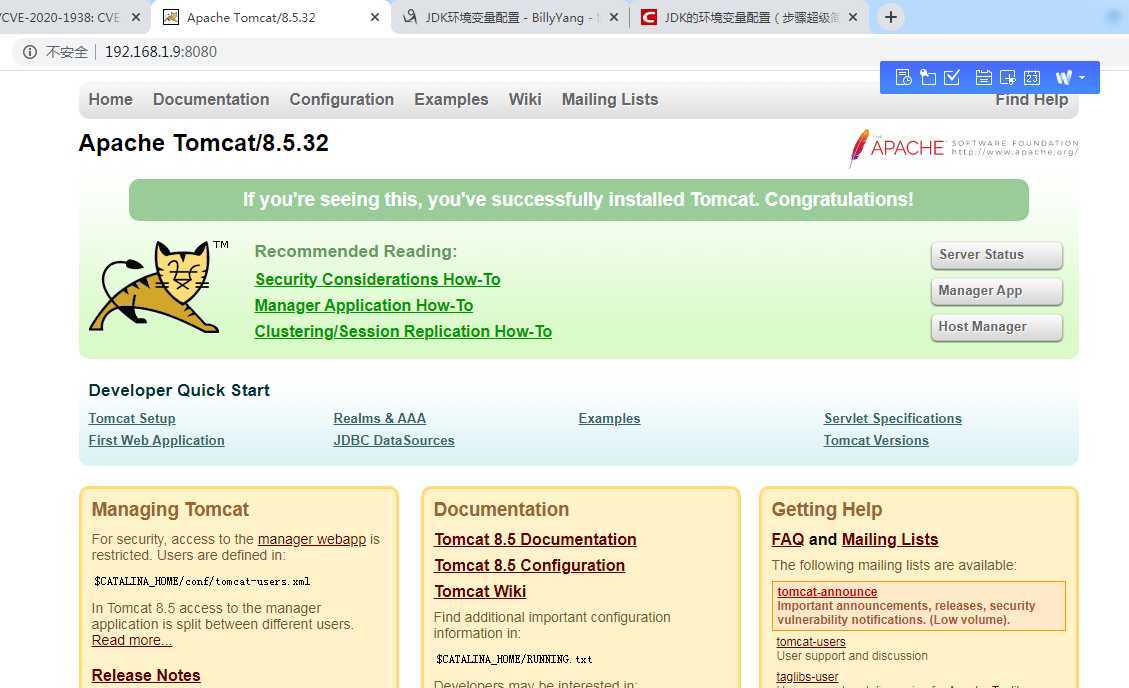Open the Examples navigation item in top bar
The height and width of the screenshot is (688, 1129).
(451, 99)
